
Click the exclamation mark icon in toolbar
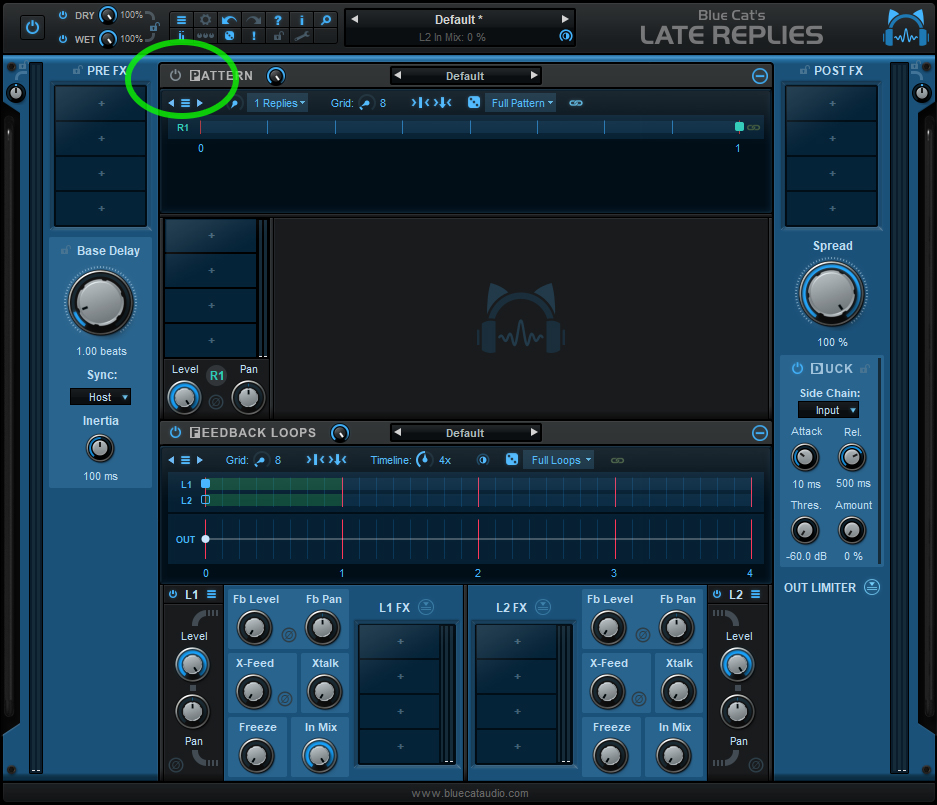click(x=253, y=36)
